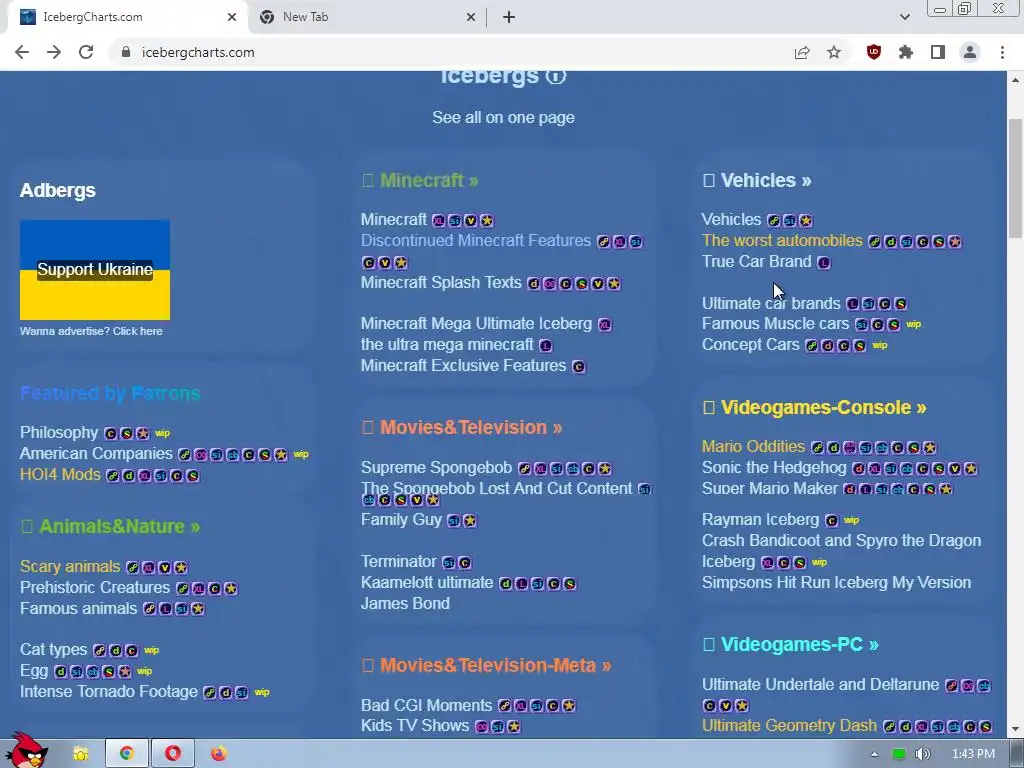Viewport: 1024px width, 768px height.
Task: Click the browser forward arrow
Action: point(54,52)
